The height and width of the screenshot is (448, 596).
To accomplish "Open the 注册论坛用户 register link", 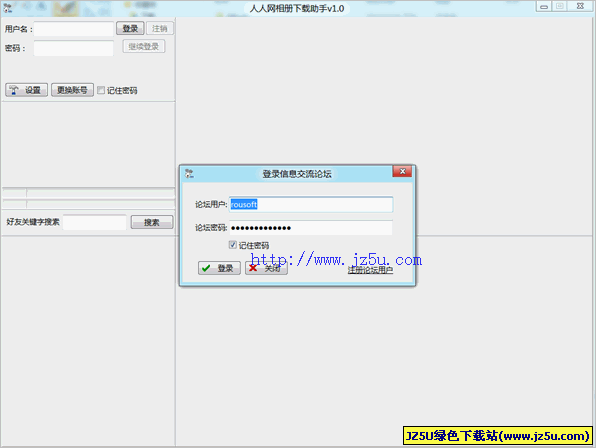I will pos(370,270).
